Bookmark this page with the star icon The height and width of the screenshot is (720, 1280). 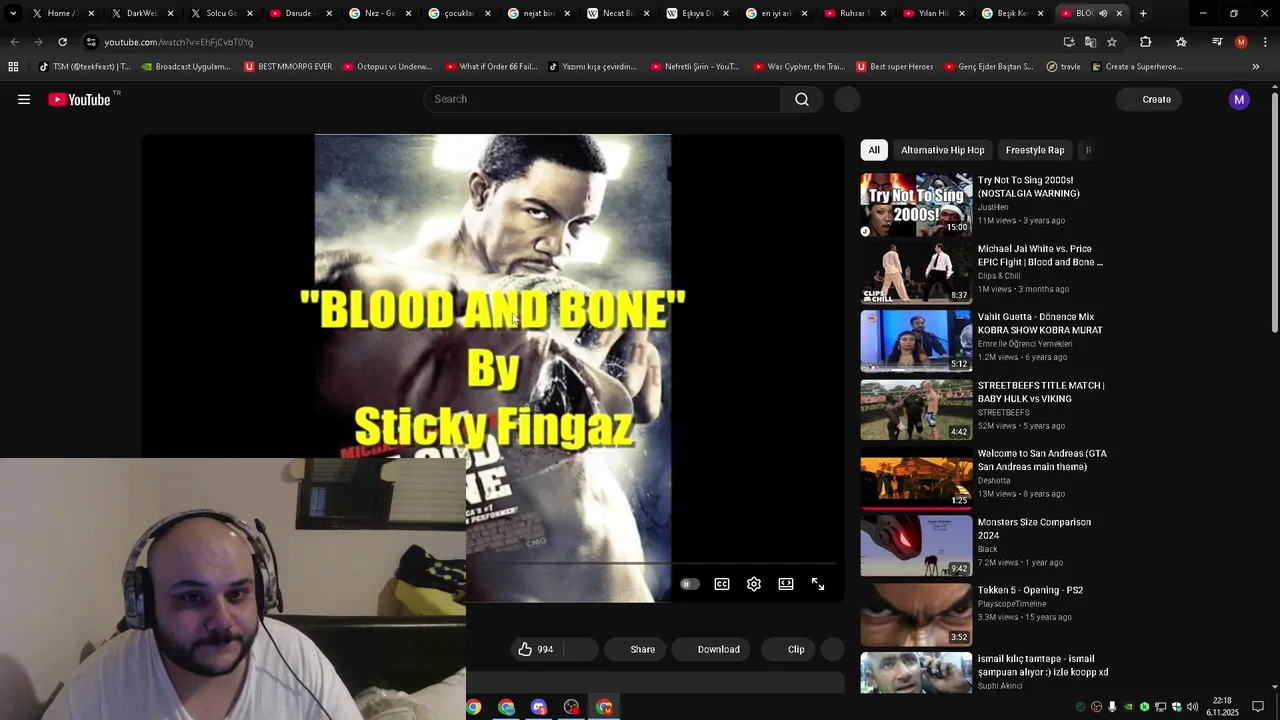[1112, 42]
